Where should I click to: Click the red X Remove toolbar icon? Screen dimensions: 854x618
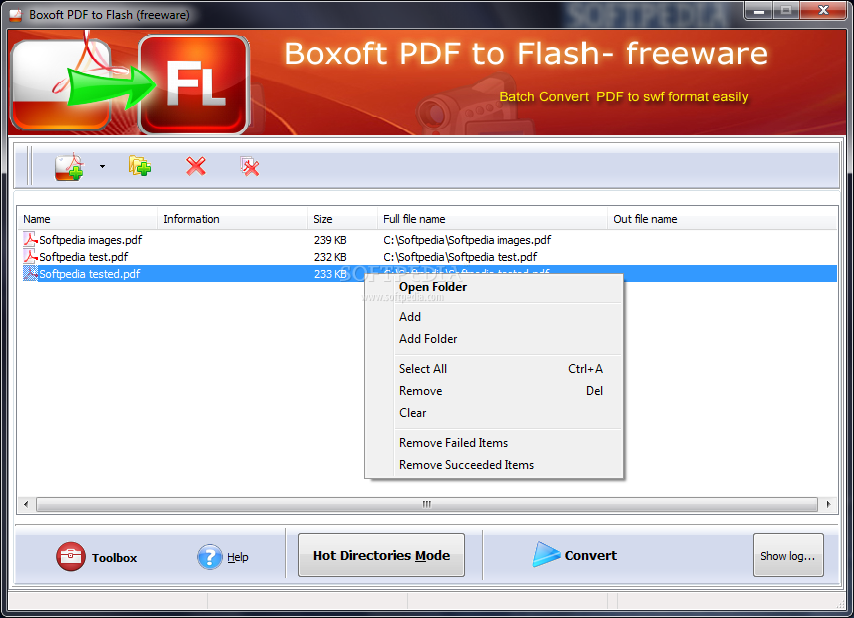point(196,166)
